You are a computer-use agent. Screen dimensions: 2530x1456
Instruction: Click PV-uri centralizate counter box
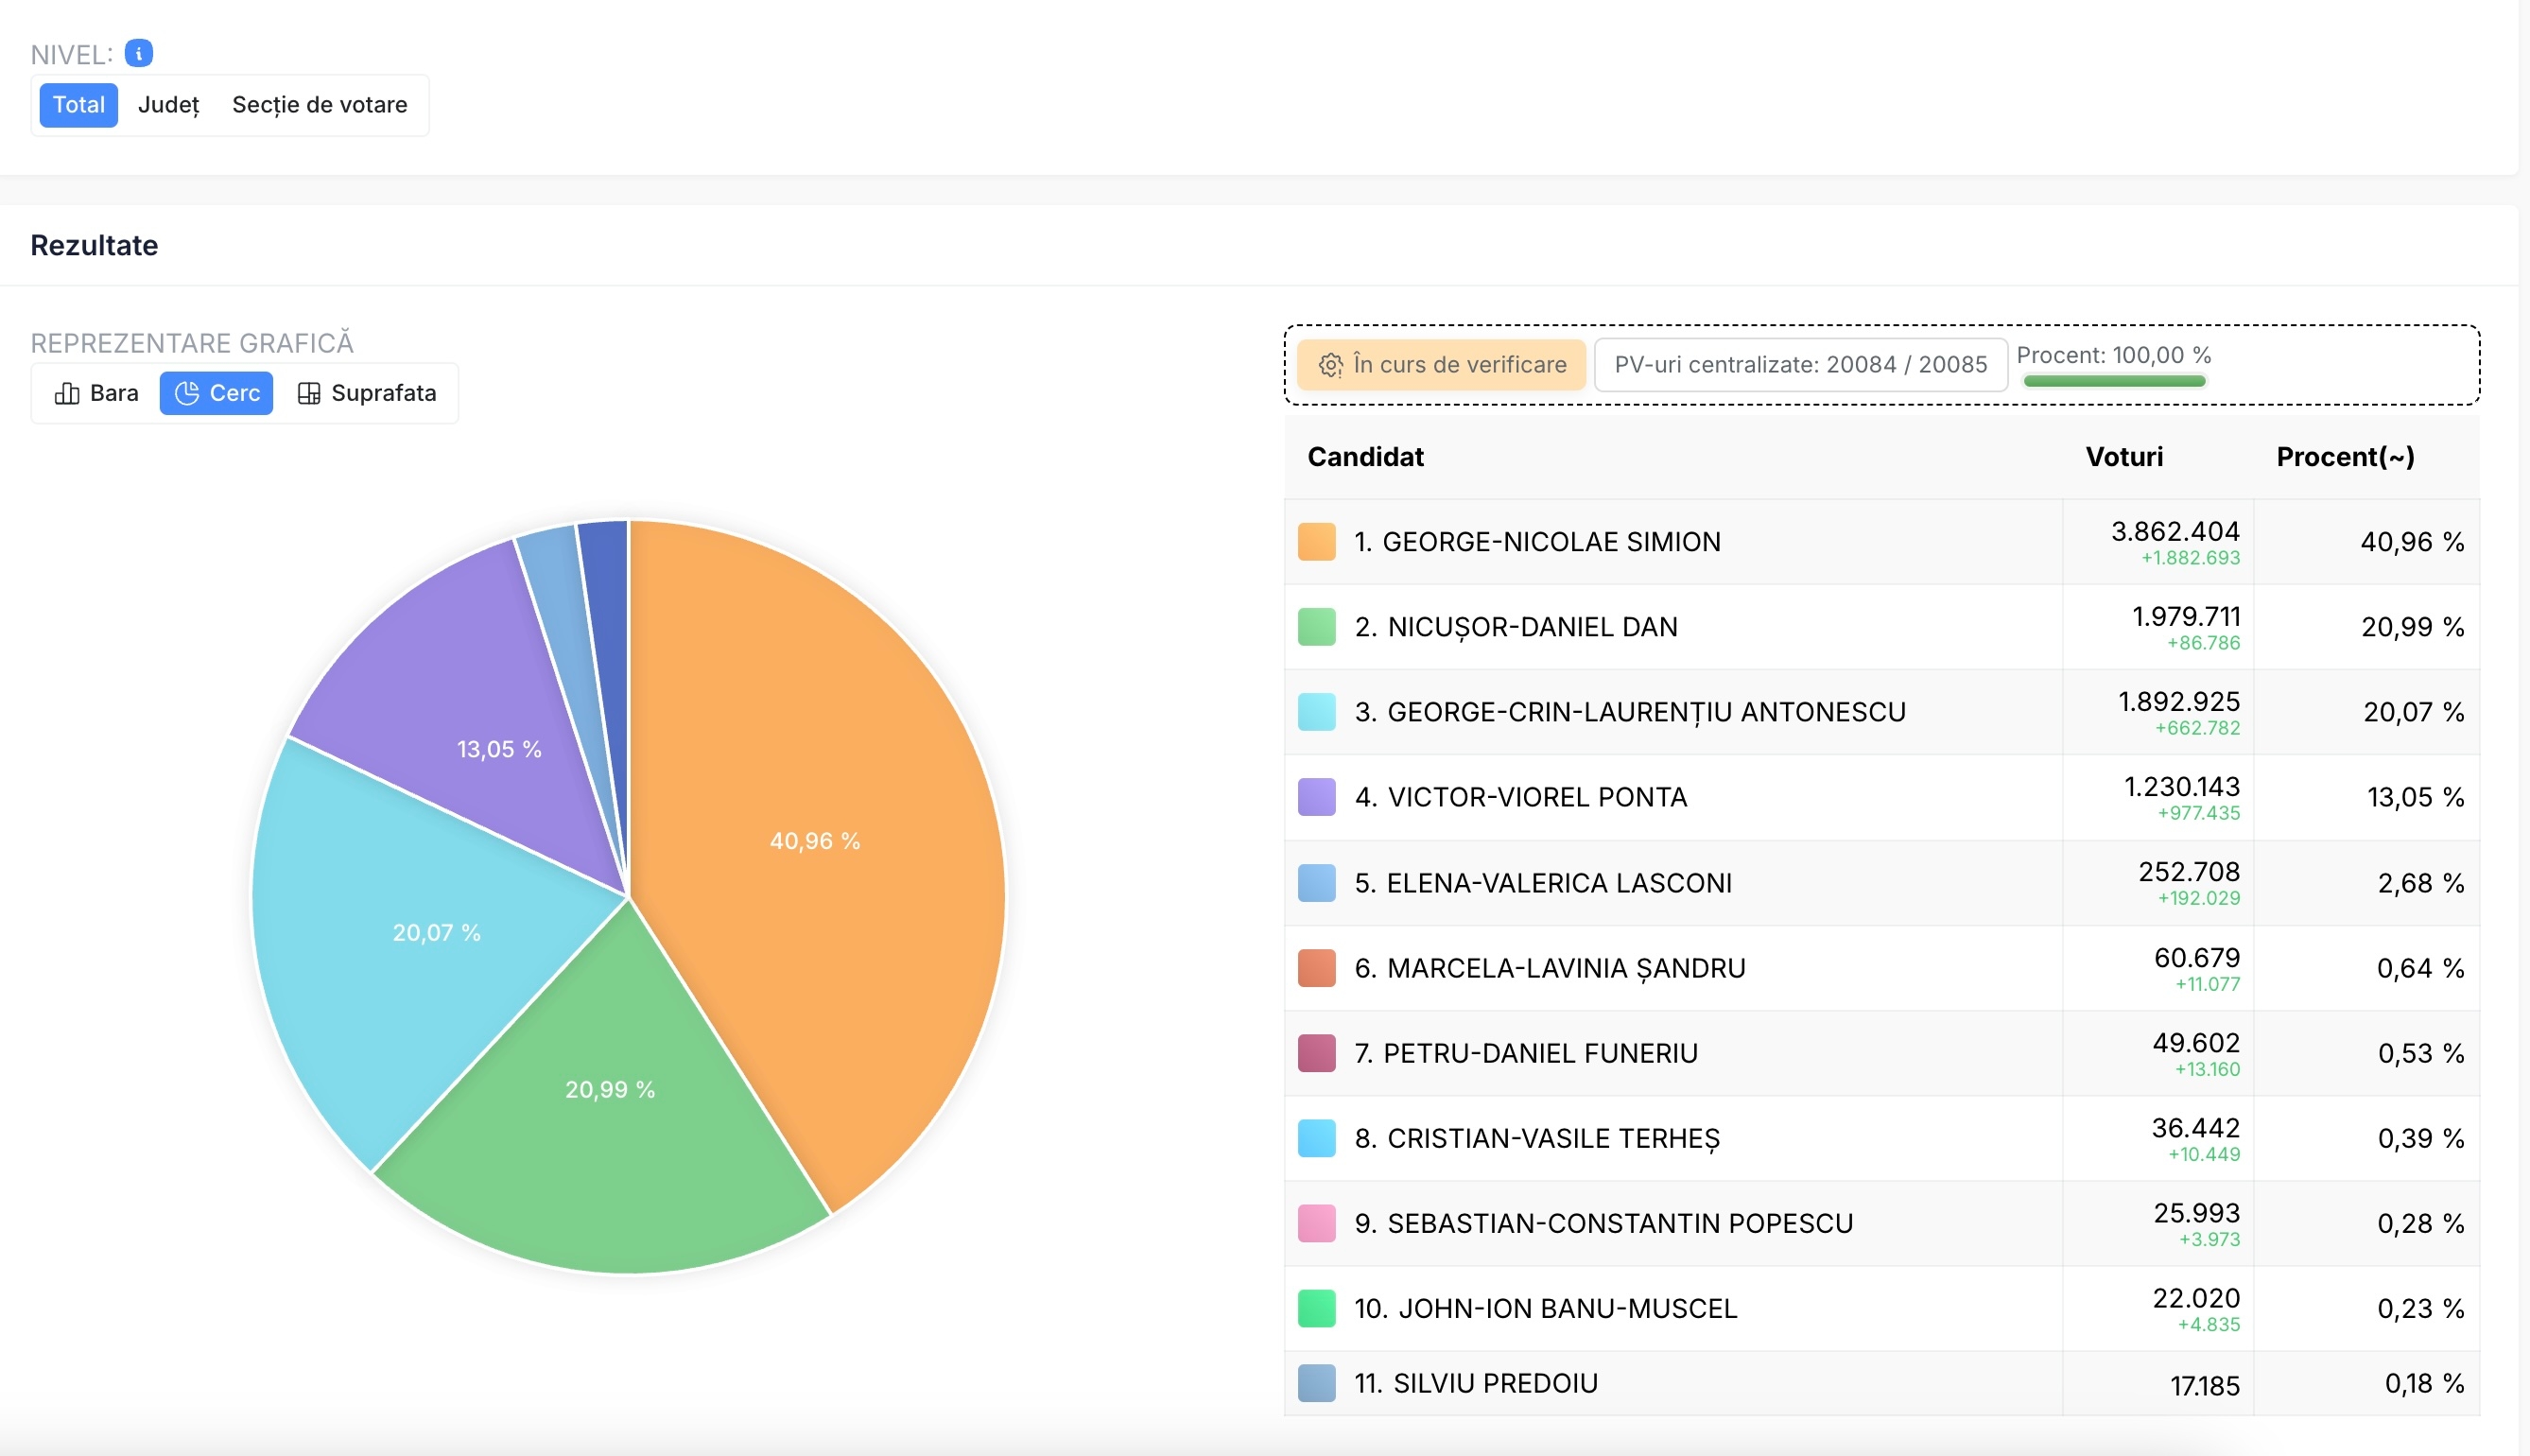[1799, 365]
